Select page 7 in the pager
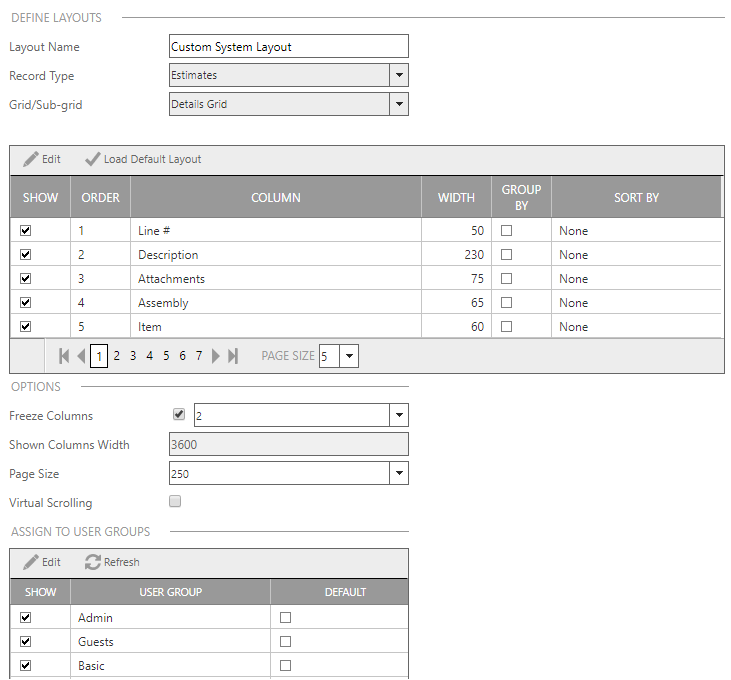 (199, 356)
